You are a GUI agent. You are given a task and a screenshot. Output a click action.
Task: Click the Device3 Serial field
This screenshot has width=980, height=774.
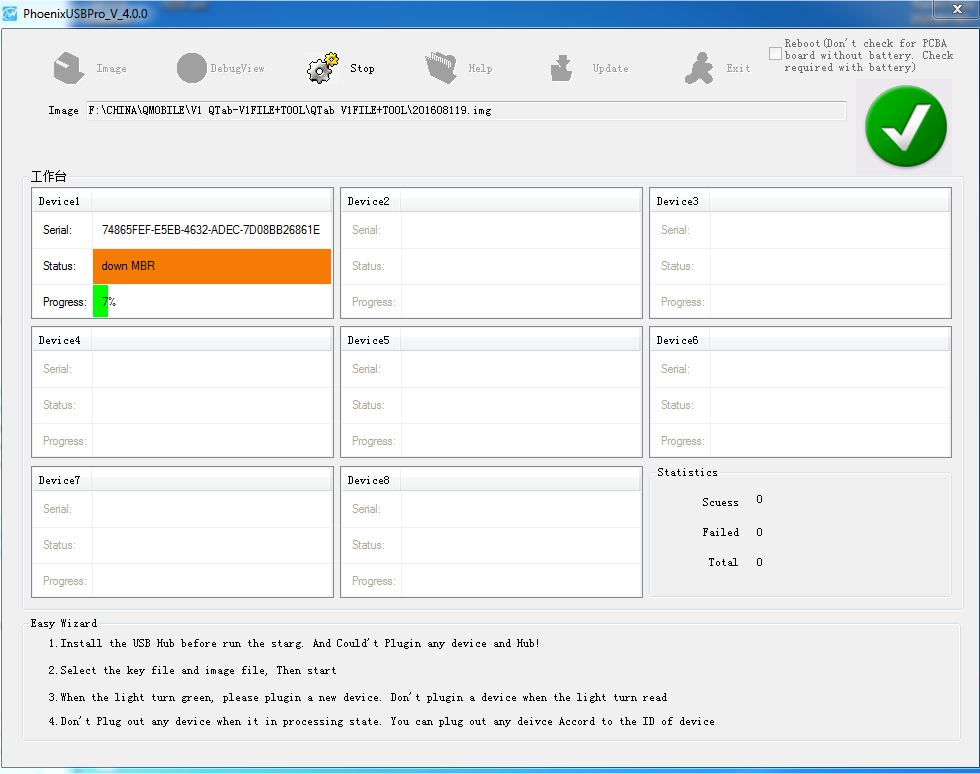click(x=830, y=230)
